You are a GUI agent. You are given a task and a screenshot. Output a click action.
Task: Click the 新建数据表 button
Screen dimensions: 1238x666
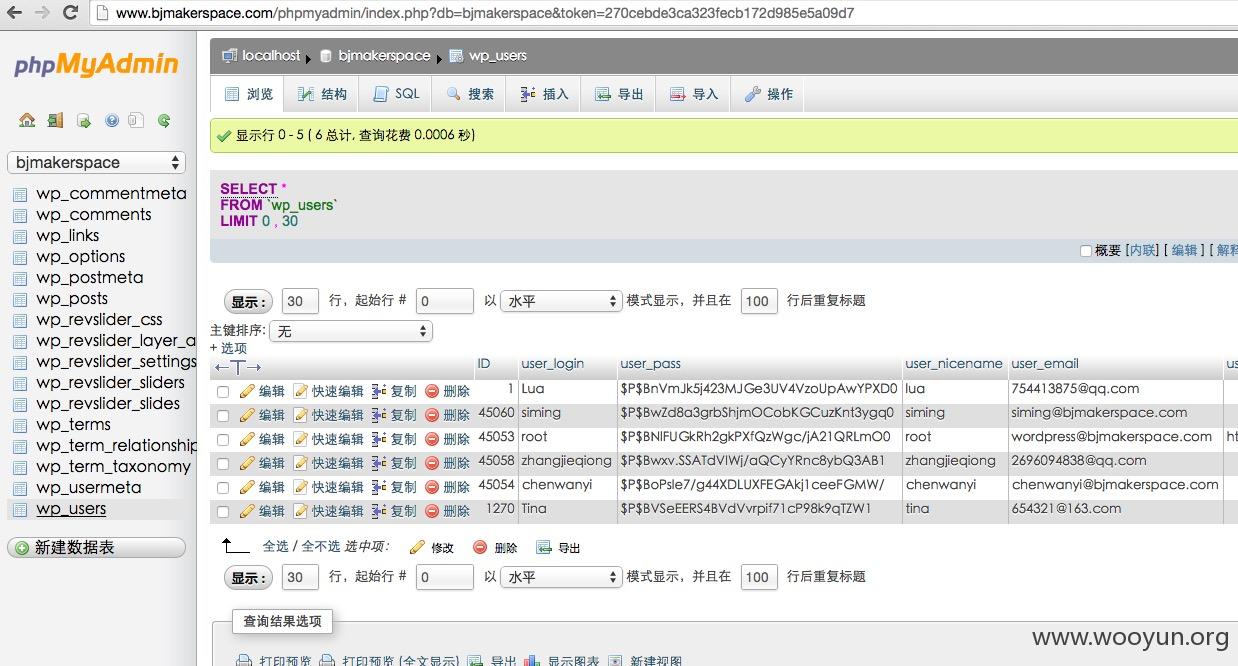coord(96,548)
